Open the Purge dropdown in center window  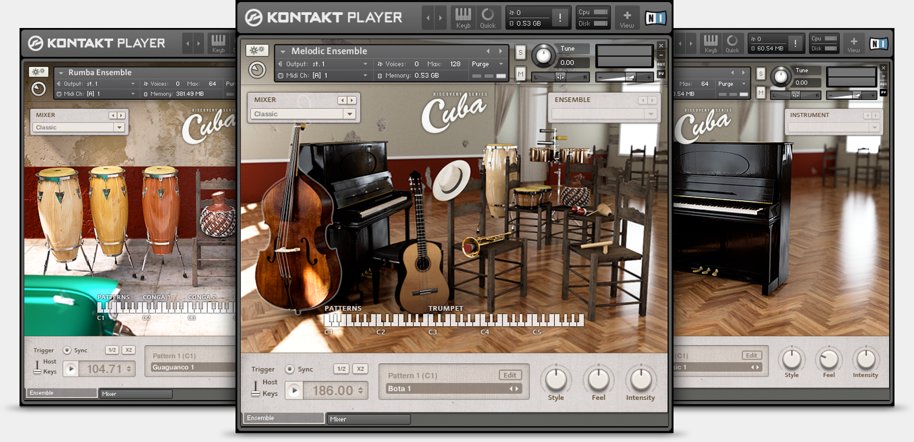488,64
